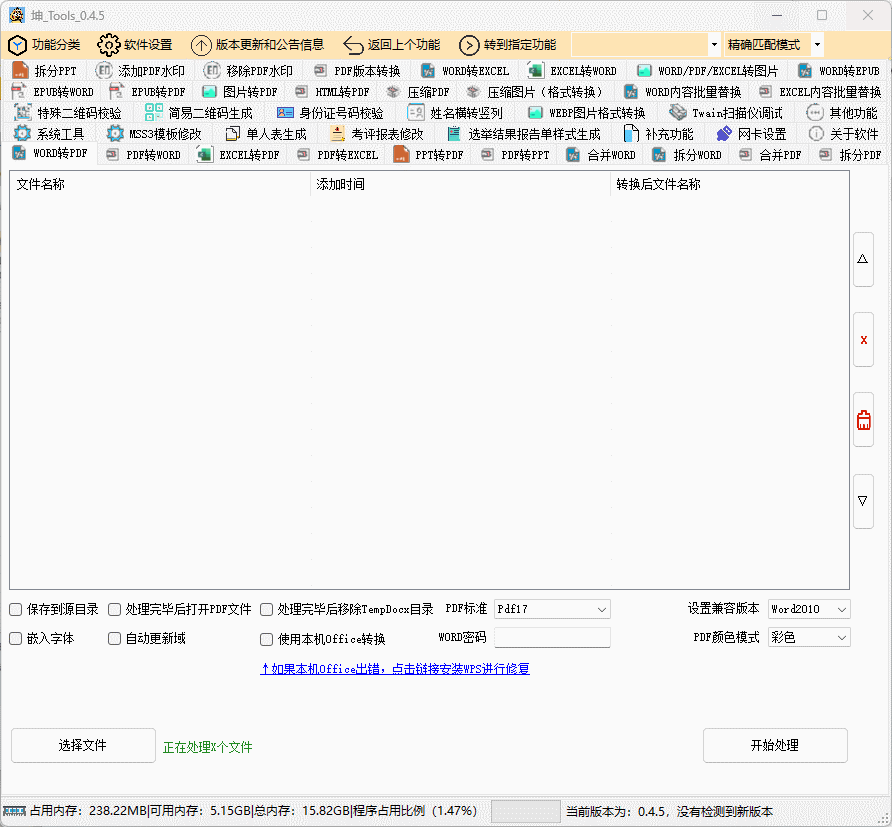Toggle 处理完毕后移除TempDocx目录 checkbox
The width and height of the screenshot is (892, 827).
[x=266, y=610]
